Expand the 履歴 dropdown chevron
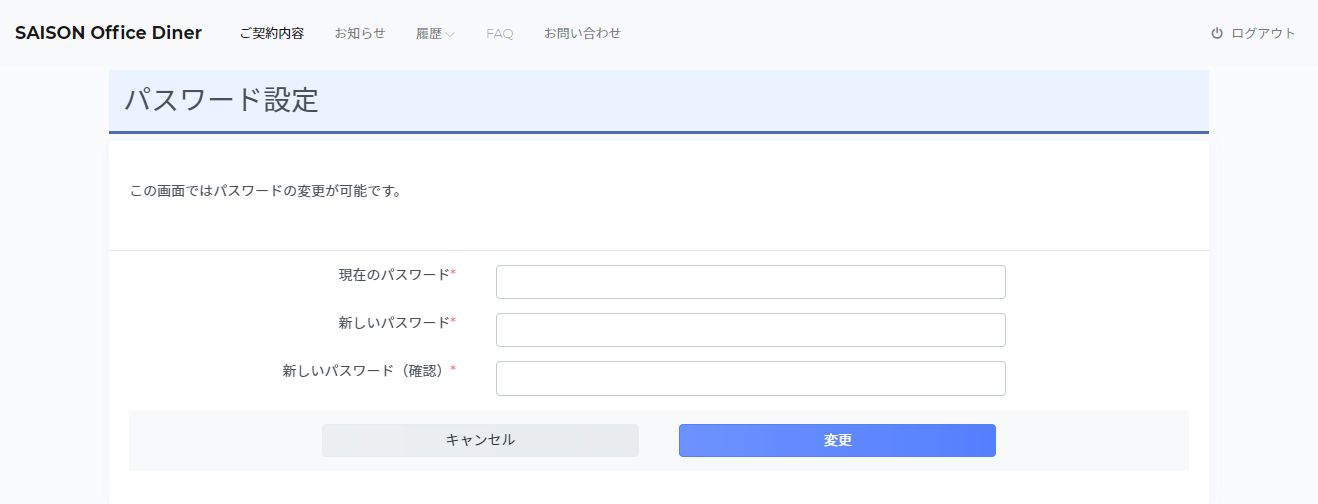This screenshot has width=1318, height=504. [450, 34]
